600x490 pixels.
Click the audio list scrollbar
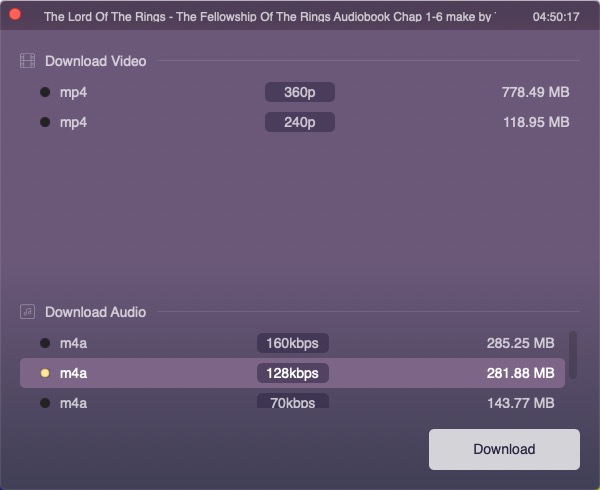click(573, 355)
